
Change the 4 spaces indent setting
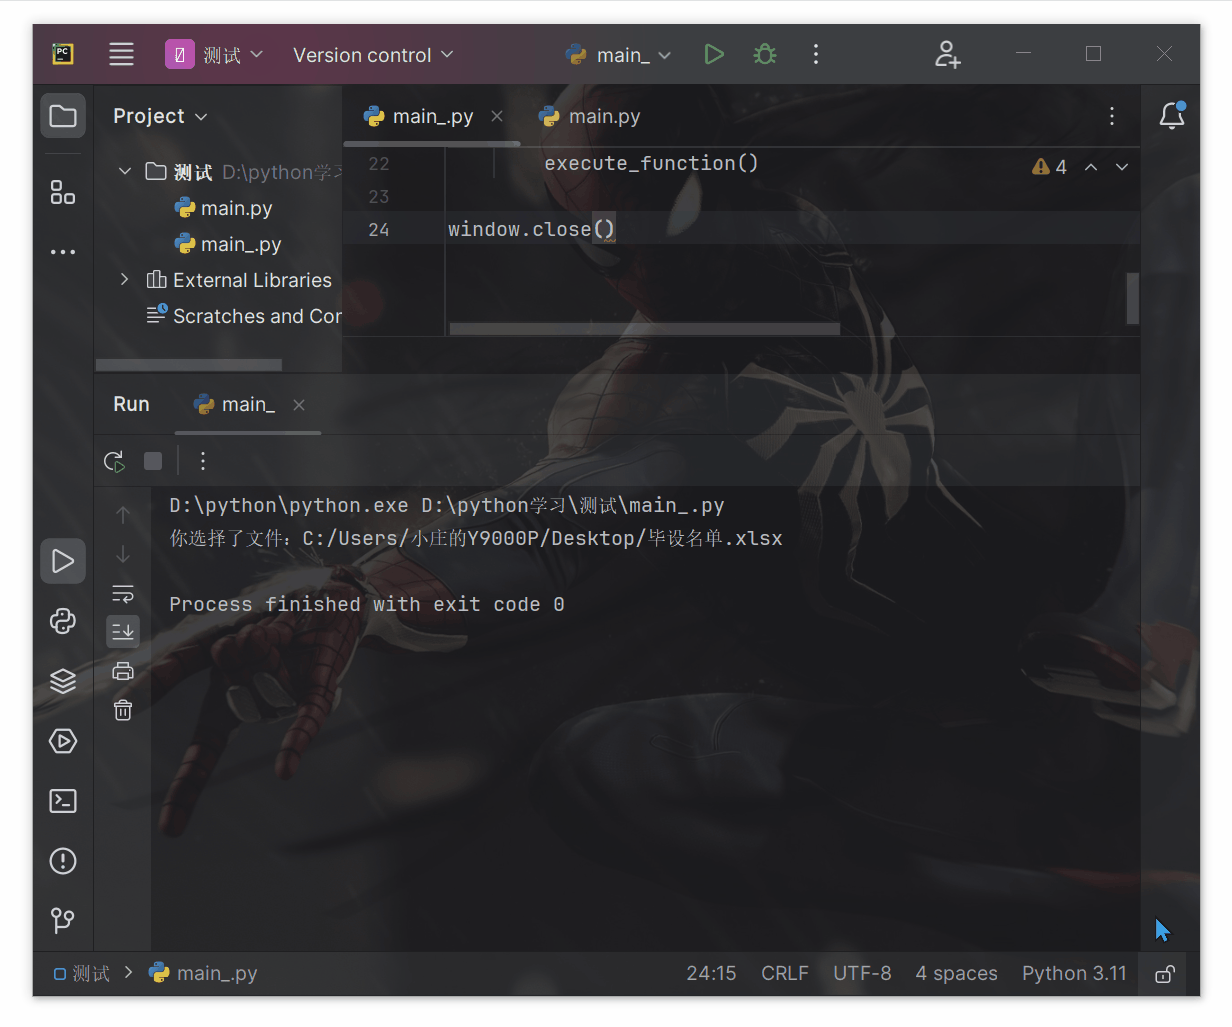[x=956, y=973]
